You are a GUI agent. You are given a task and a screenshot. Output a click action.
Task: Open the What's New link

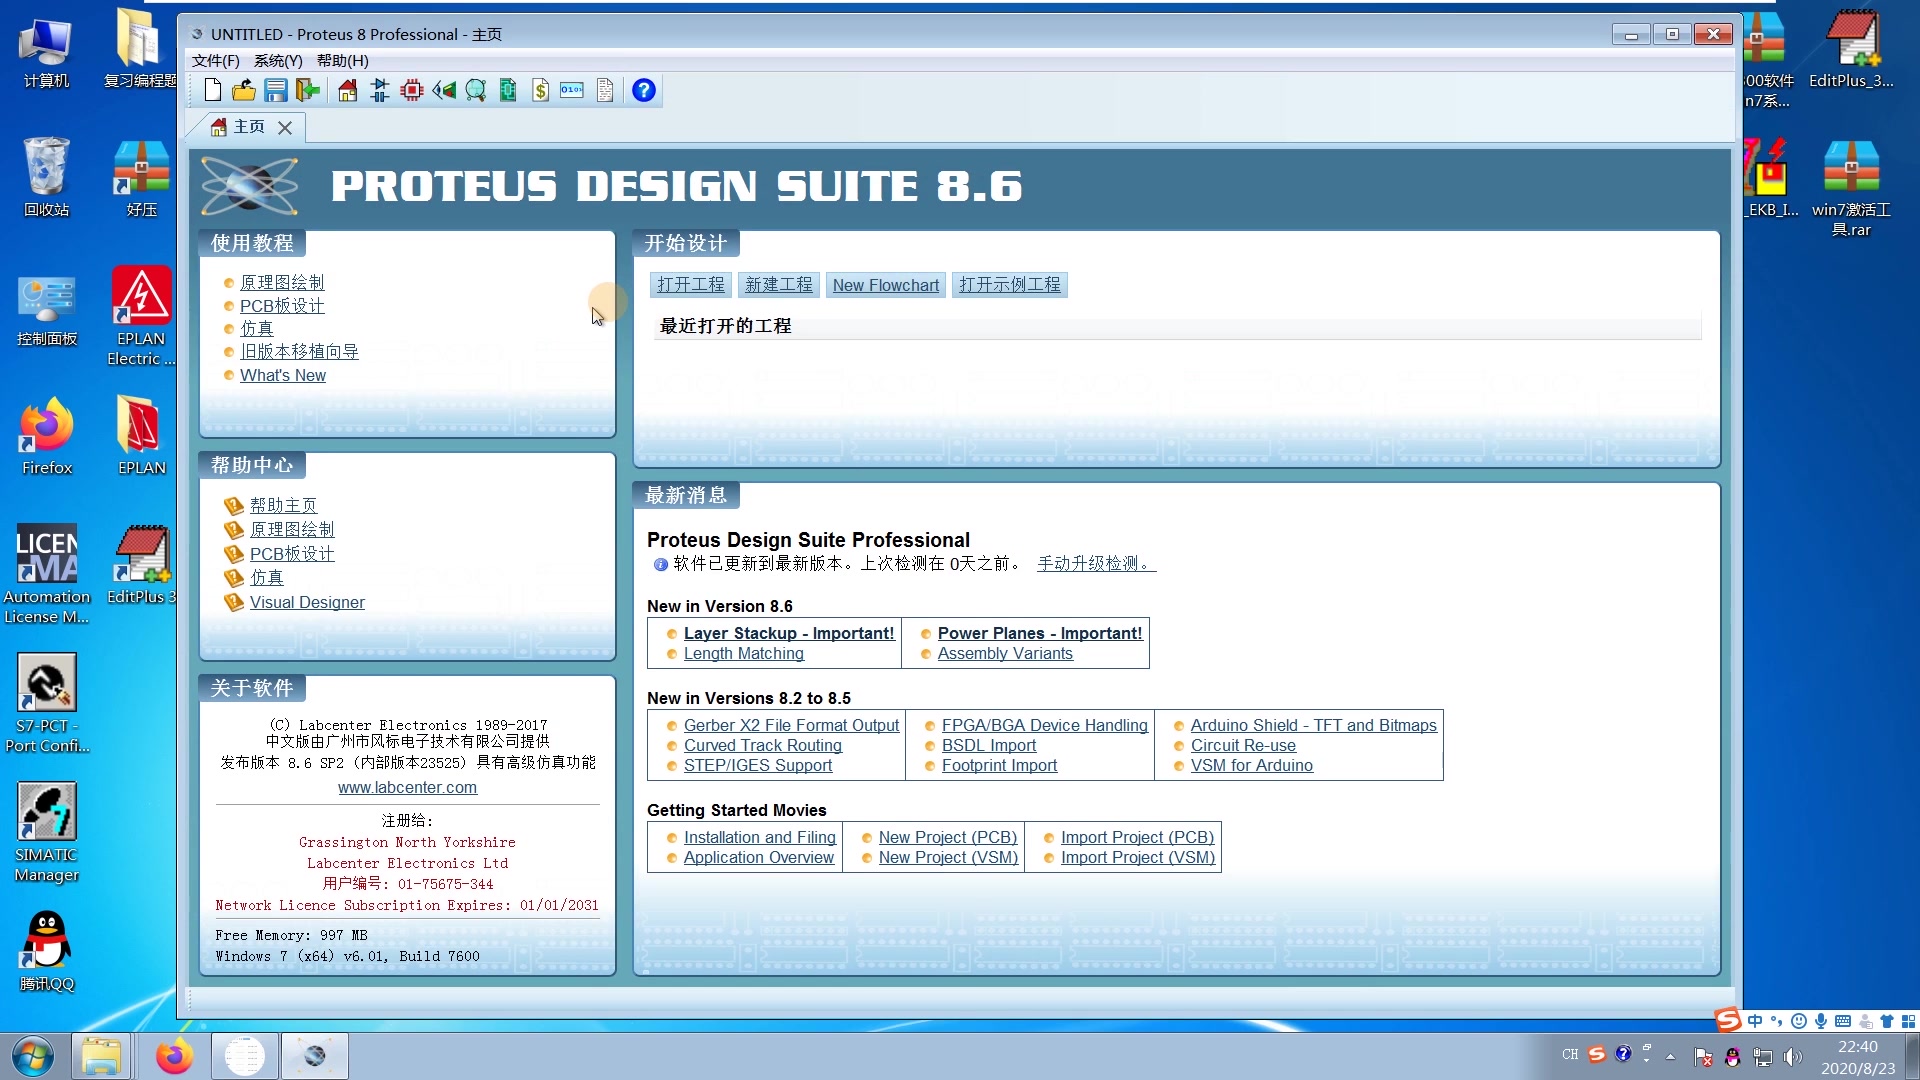click(283, 375)
